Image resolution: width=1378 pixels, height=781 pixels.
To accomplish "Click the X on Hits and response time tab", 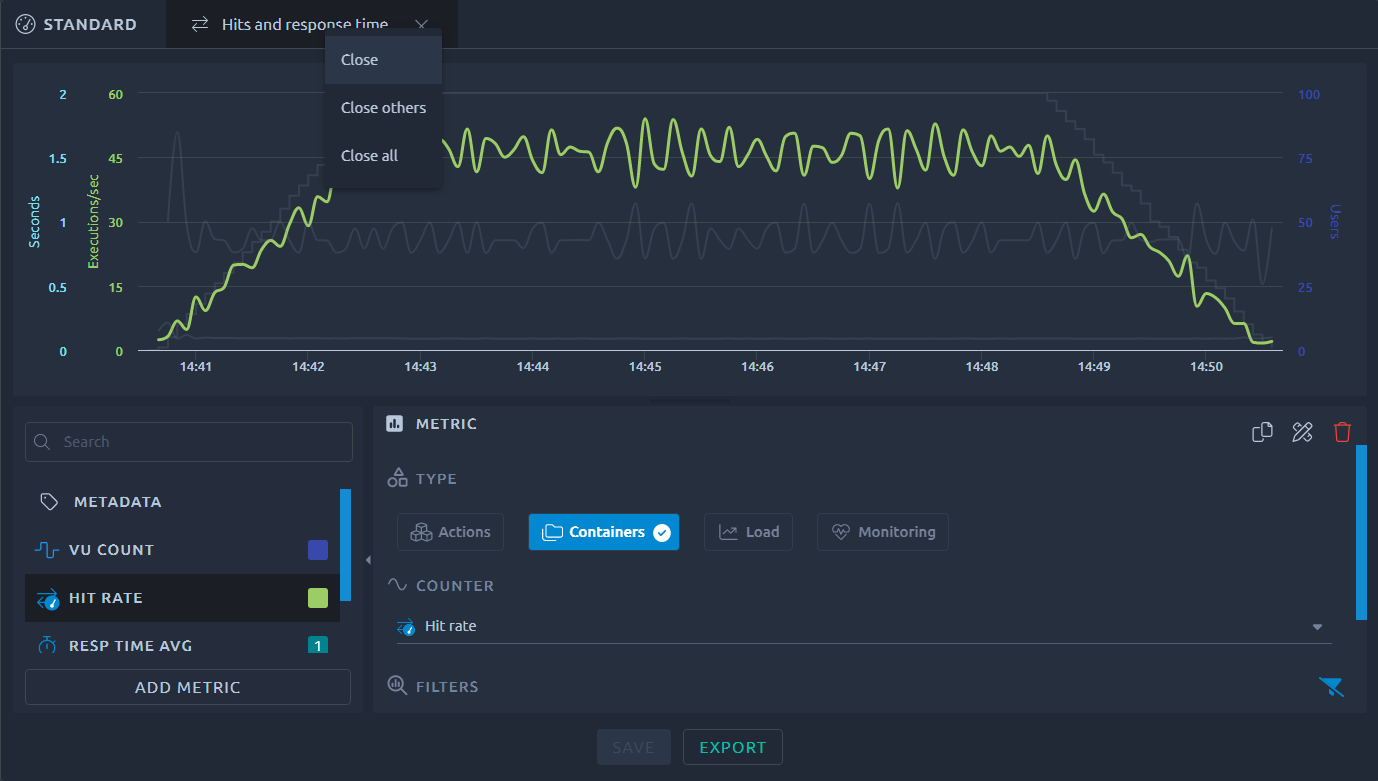I will pyautogui.click(x=422, y=24).
